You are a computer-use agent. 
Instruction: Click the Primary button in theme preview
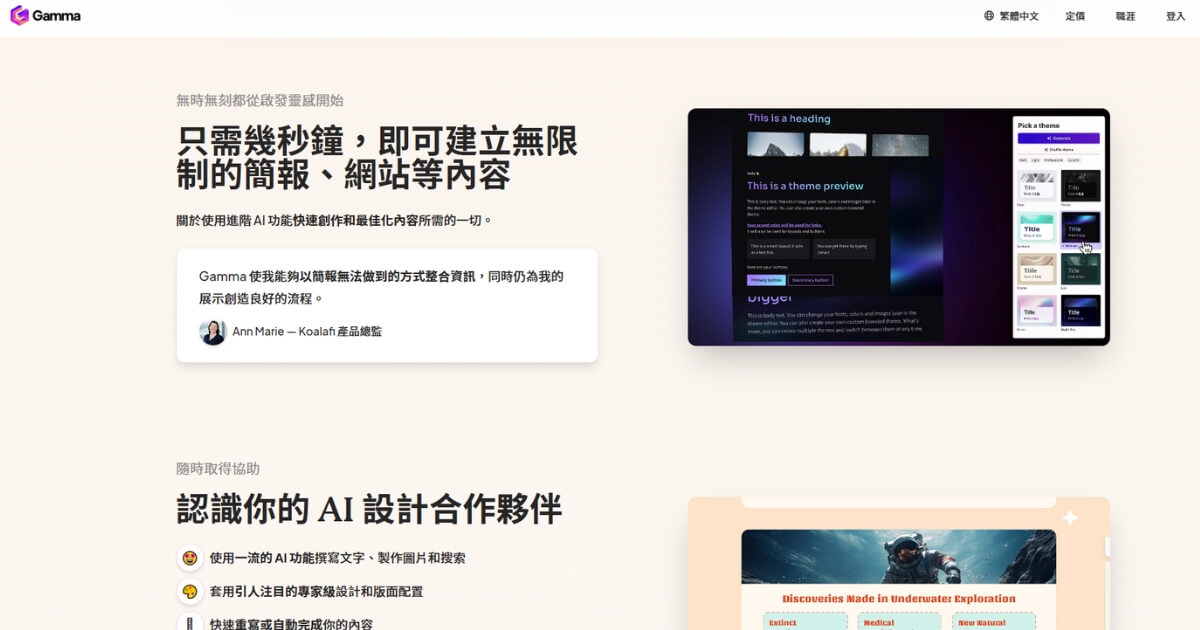pyautogui.click(x=765, y=280)
